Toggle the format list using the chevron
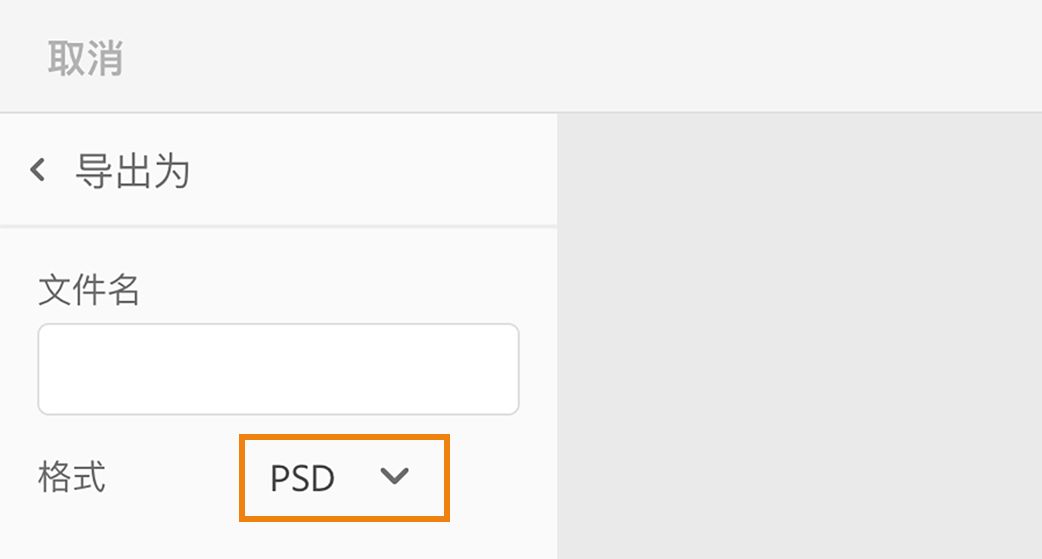This screenshot has height=559, width=1042. click(395, 477)
